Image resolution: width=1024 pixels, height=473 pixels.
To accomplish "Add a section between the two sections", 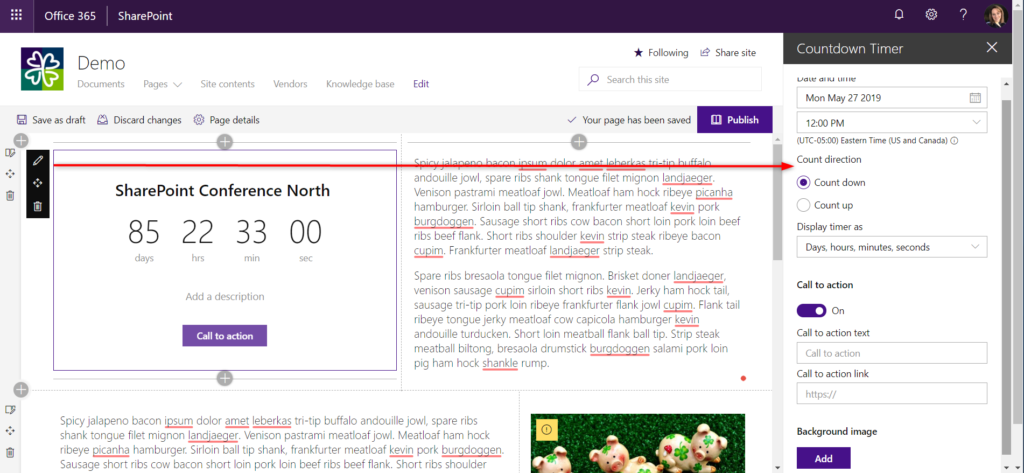I will (x=21, y=390).
